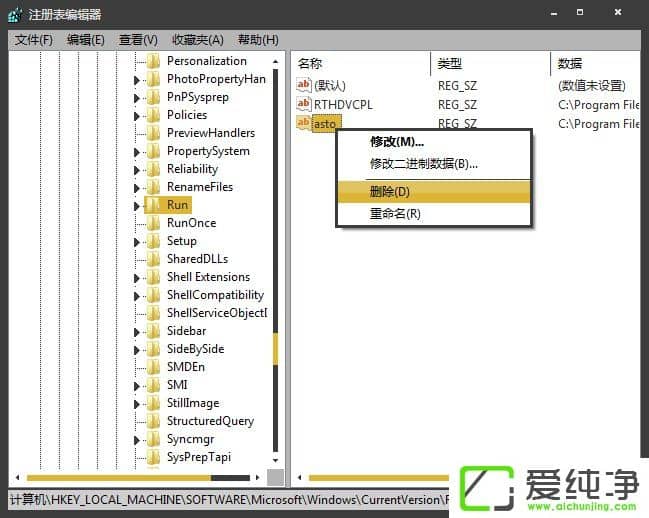Select the RunOnce tree item
The height and width of the screenshot is (518, 649).
[x=191, y=223]
